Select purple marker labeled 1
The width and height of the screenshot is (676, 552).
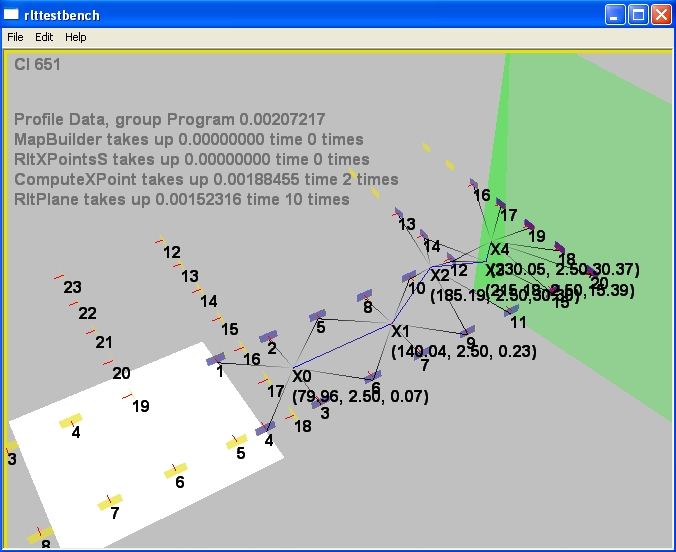pyautogui.click(x=216, y=359)
